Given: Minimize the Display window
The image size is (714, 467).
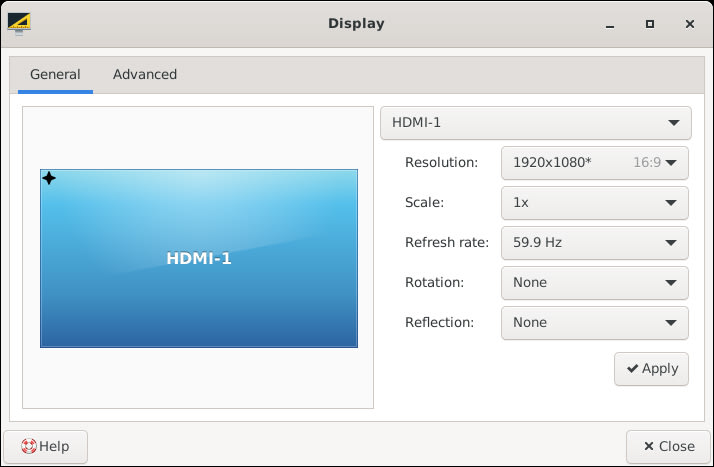Looking at the screenshot, I should tap(610, 24).
